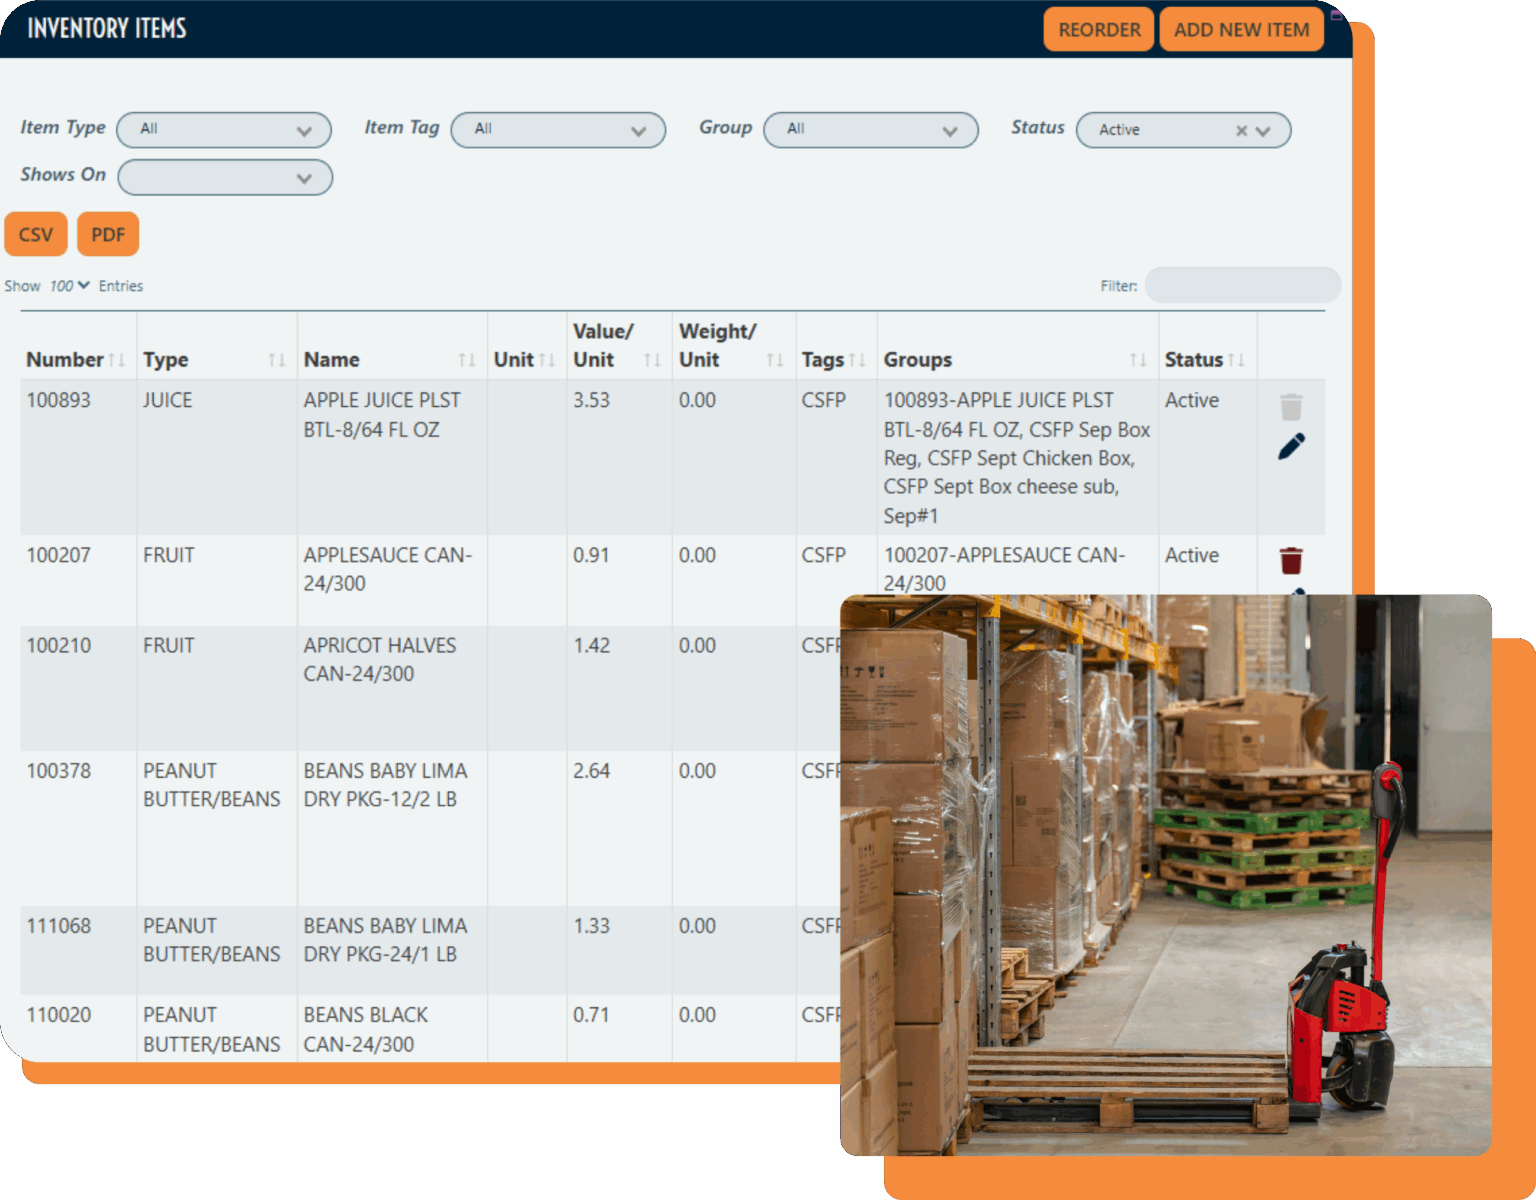Screen dimensions: 1536x1200
Task: Expand the Item Tag dropdown
Action: coord(558,130)
